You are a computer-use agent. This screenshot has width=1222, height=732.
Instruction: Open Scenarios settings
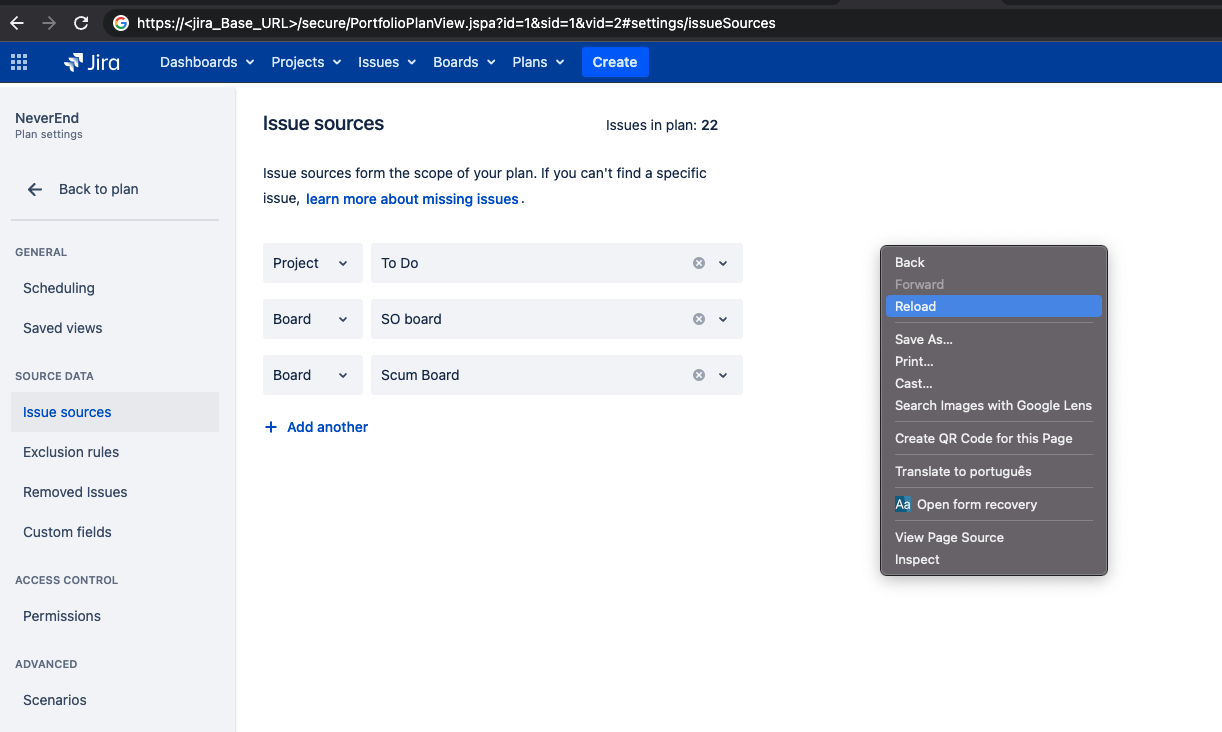pos(115,700)
